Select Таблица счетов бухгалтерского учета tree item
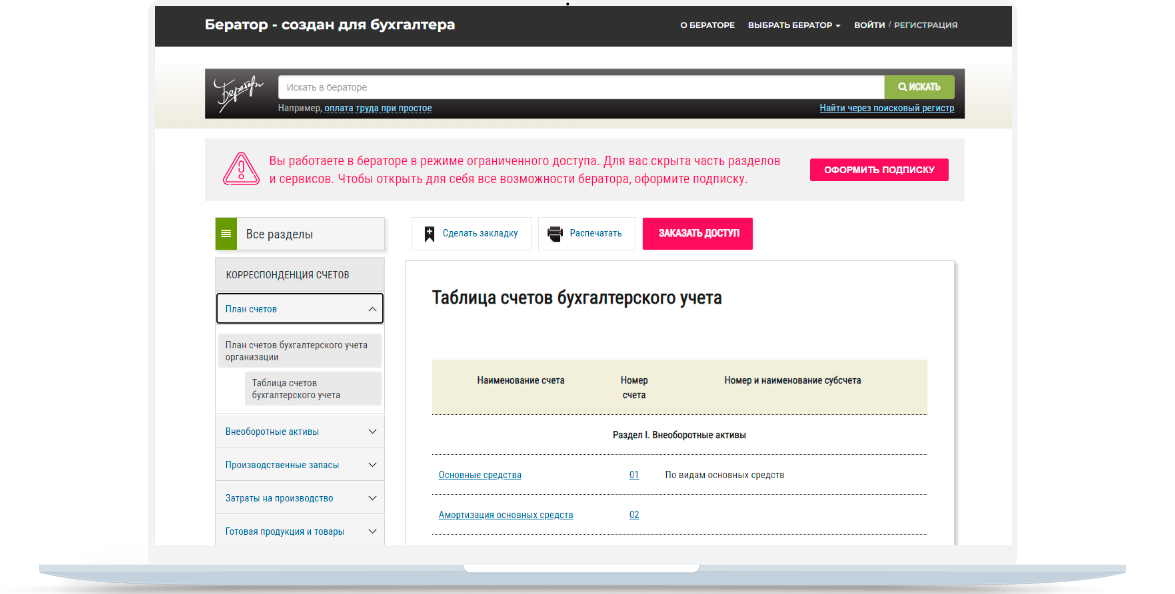The height and width of the screenshot is (594, 1175). (313, 389)
